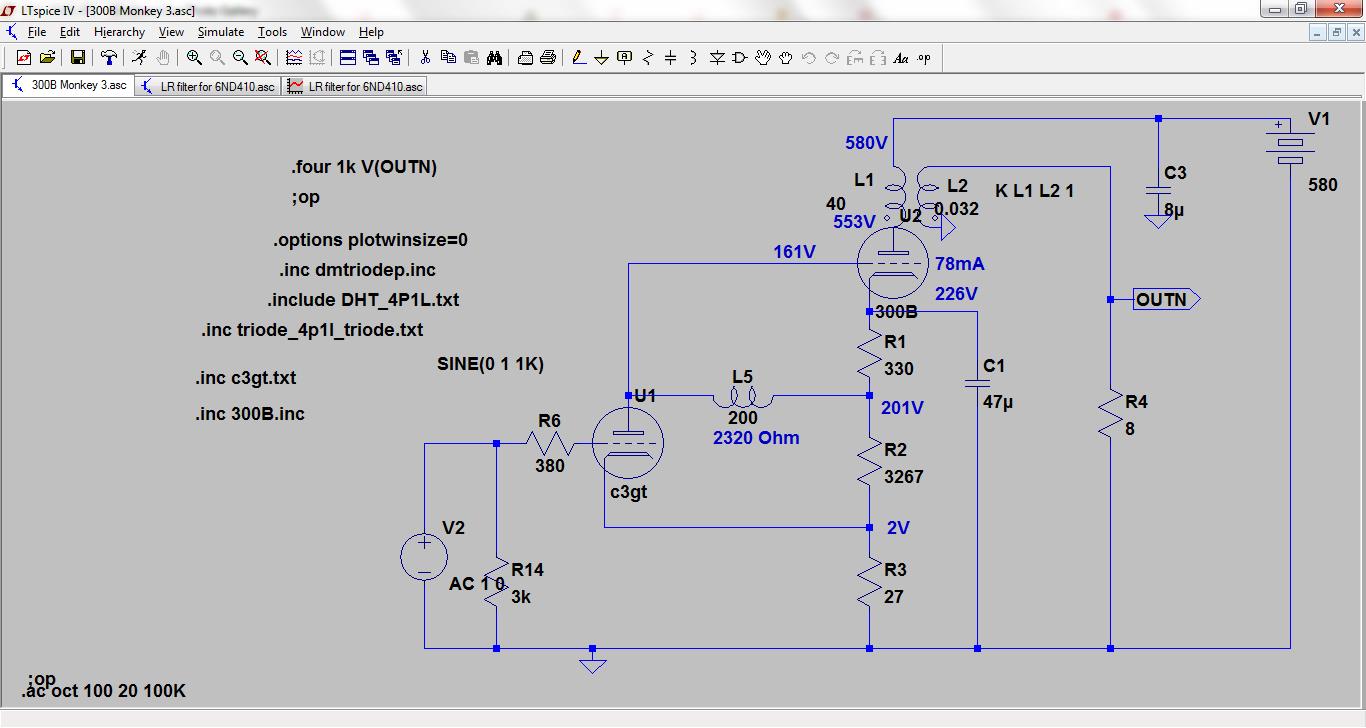
Task: Click the V2 voltage source symbol
Action: tap(424, 557)
